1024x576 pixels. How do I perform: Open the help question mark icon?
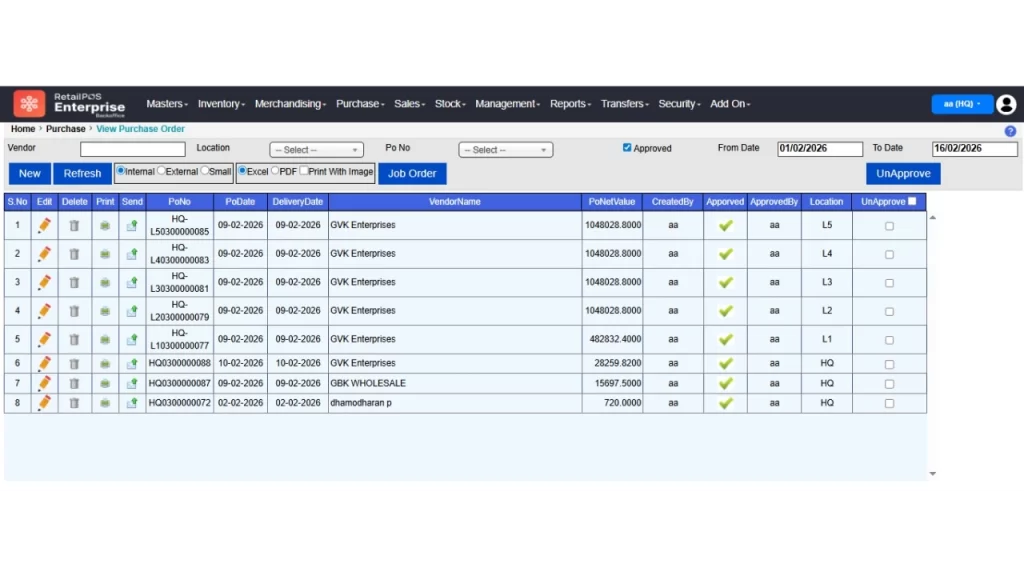point(1010,131)
